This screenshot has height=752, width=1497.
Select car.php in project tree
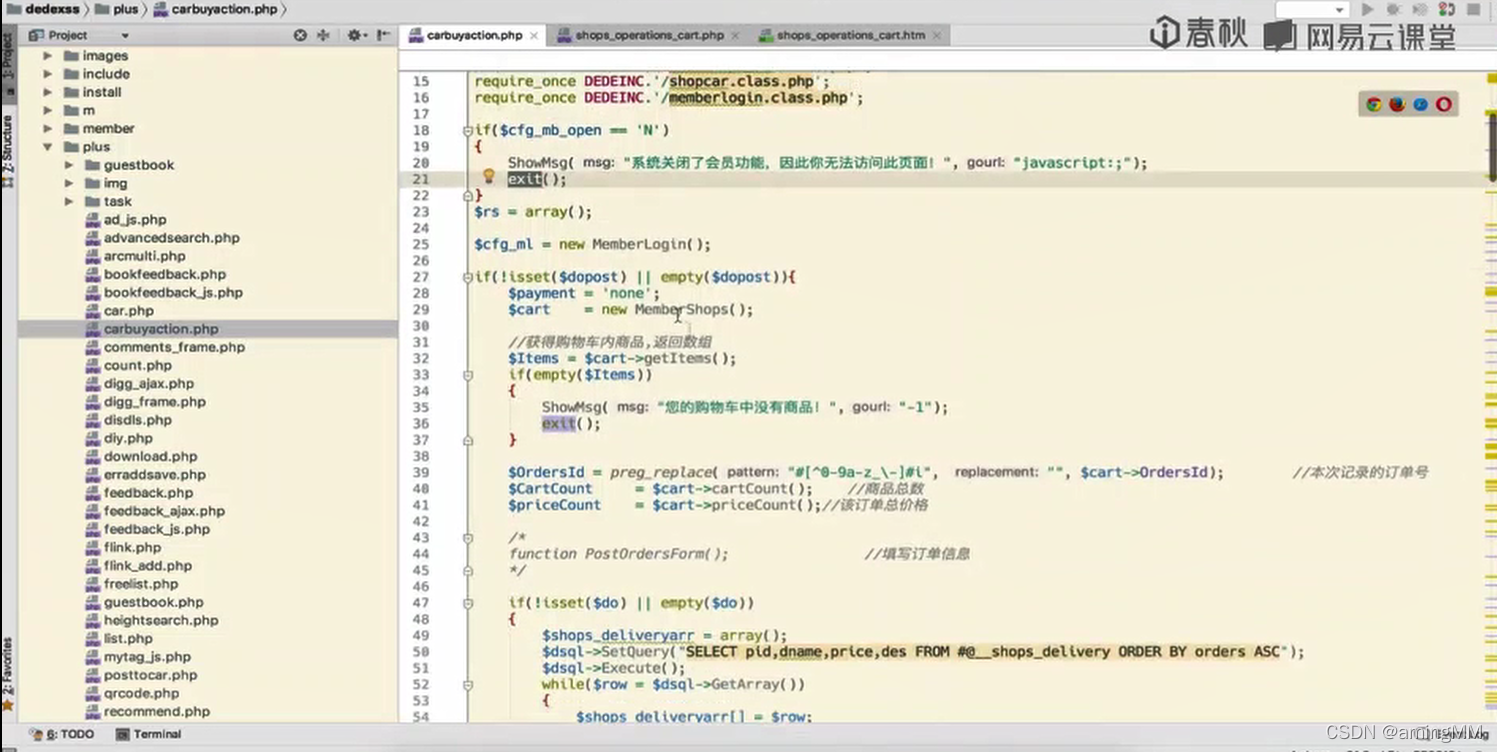128,311
